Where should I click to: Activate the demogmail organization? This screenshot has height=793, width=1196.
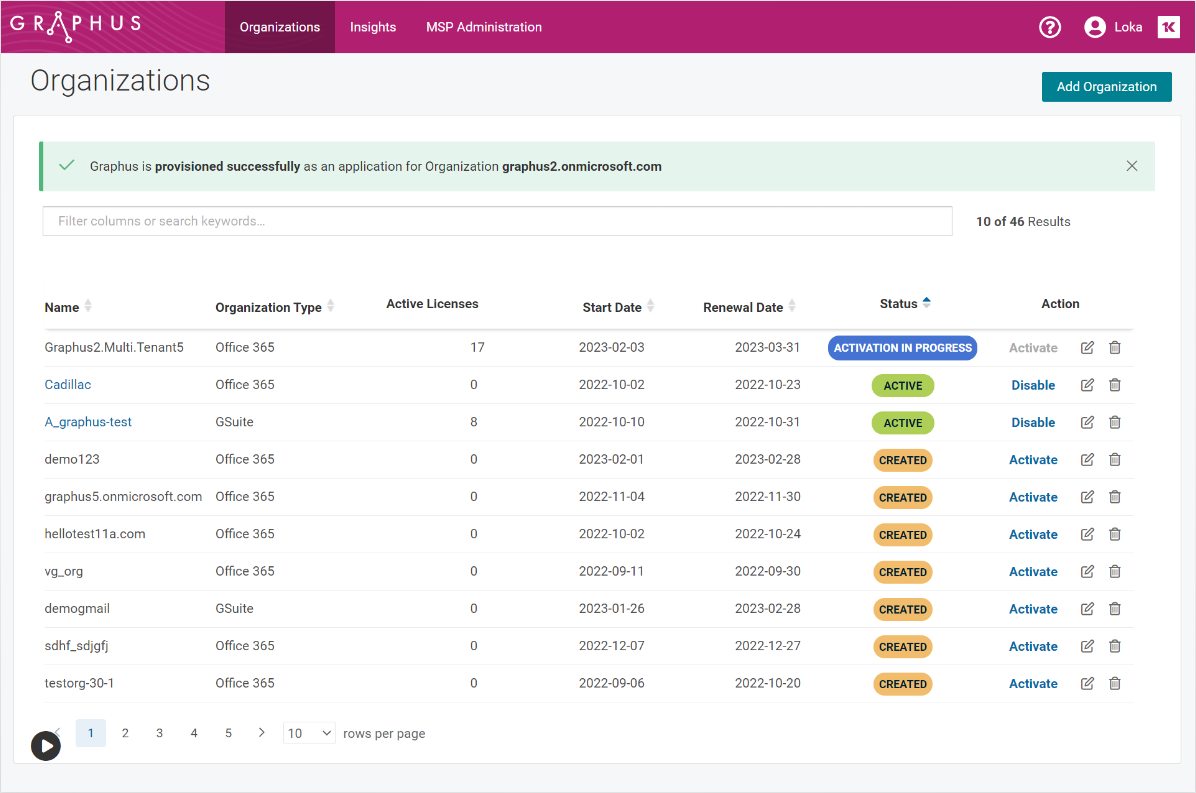click(x=1033, y=609)
